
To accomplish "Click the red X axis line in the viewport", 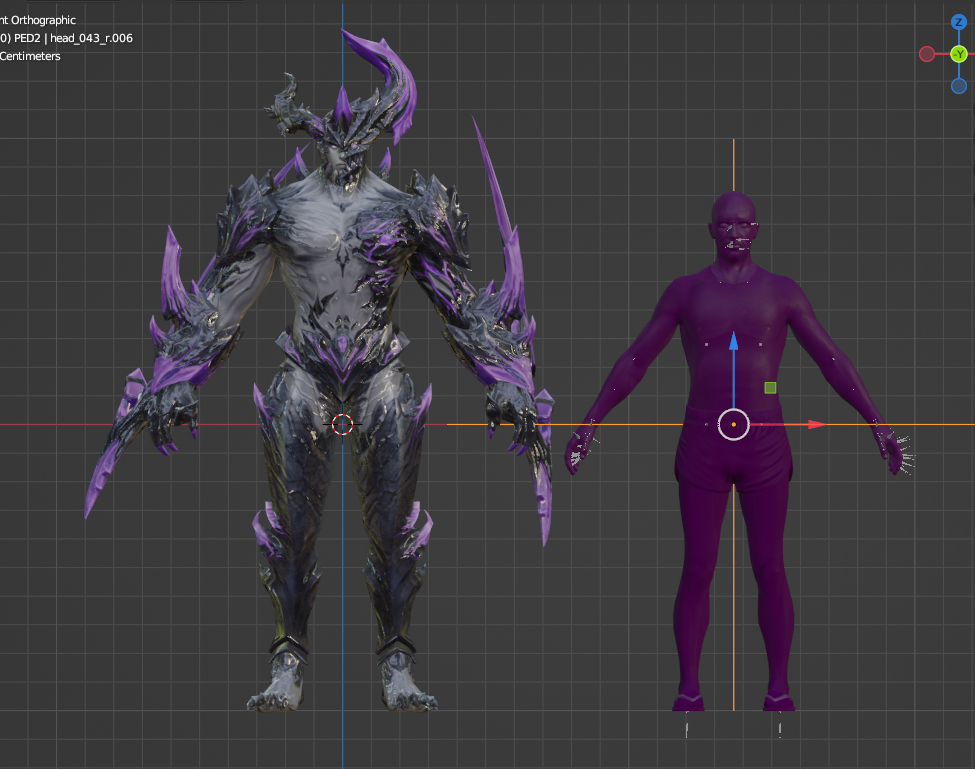I will point(100,424).
